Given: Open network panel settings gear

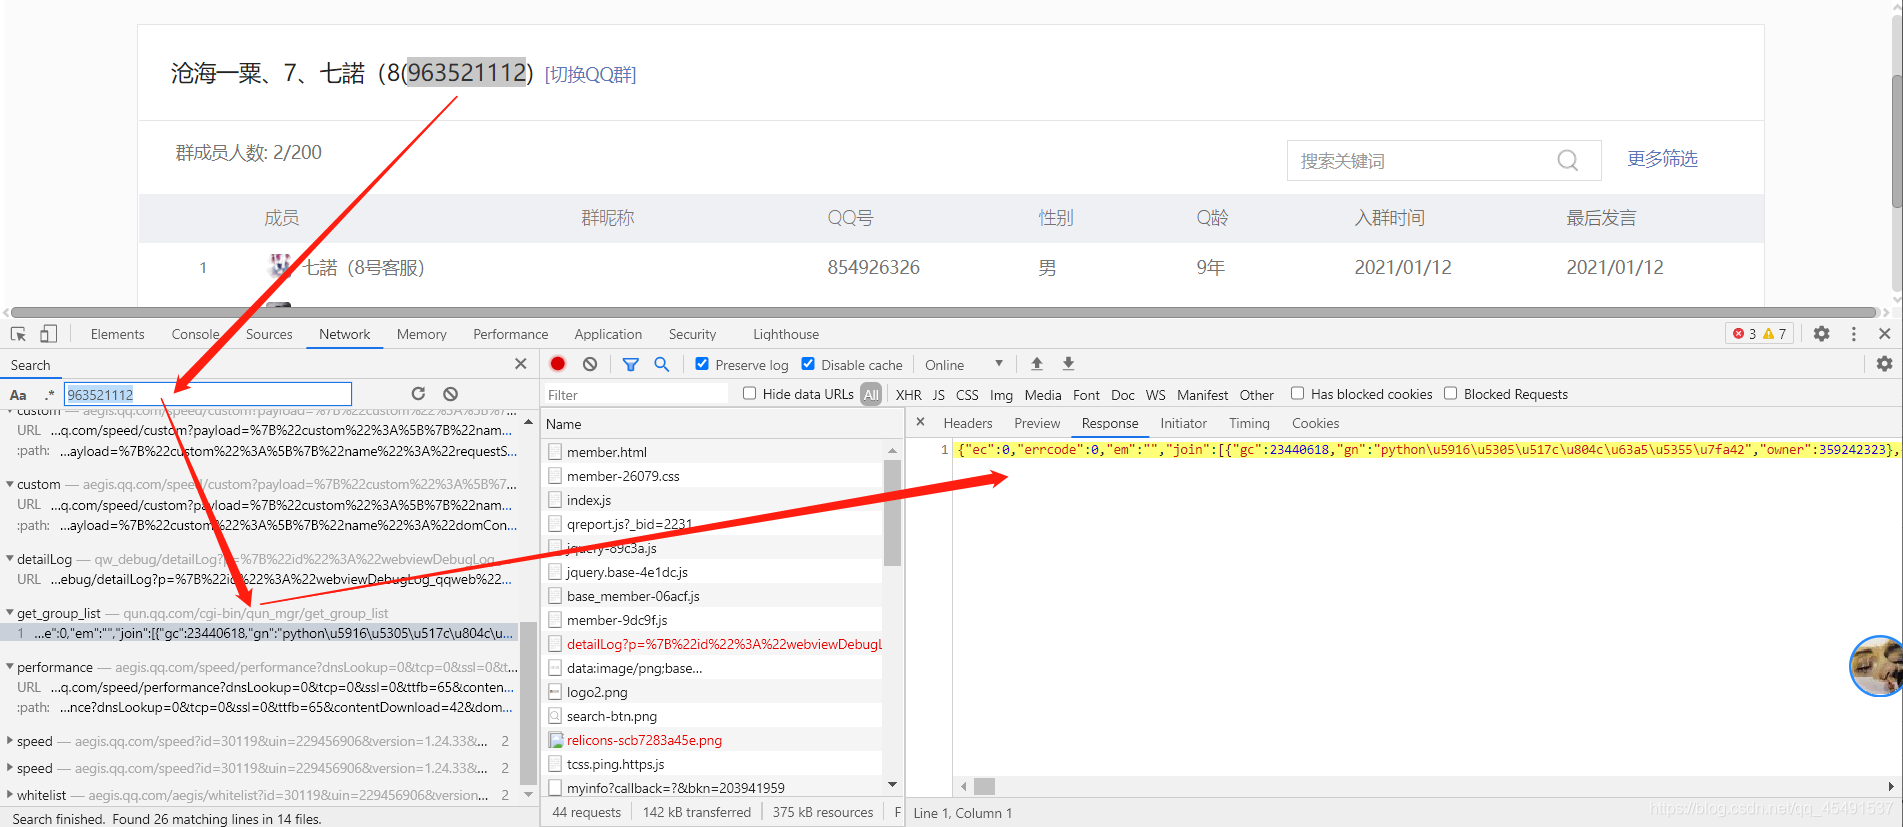Looking at the screenshot, I should 1885,364.
